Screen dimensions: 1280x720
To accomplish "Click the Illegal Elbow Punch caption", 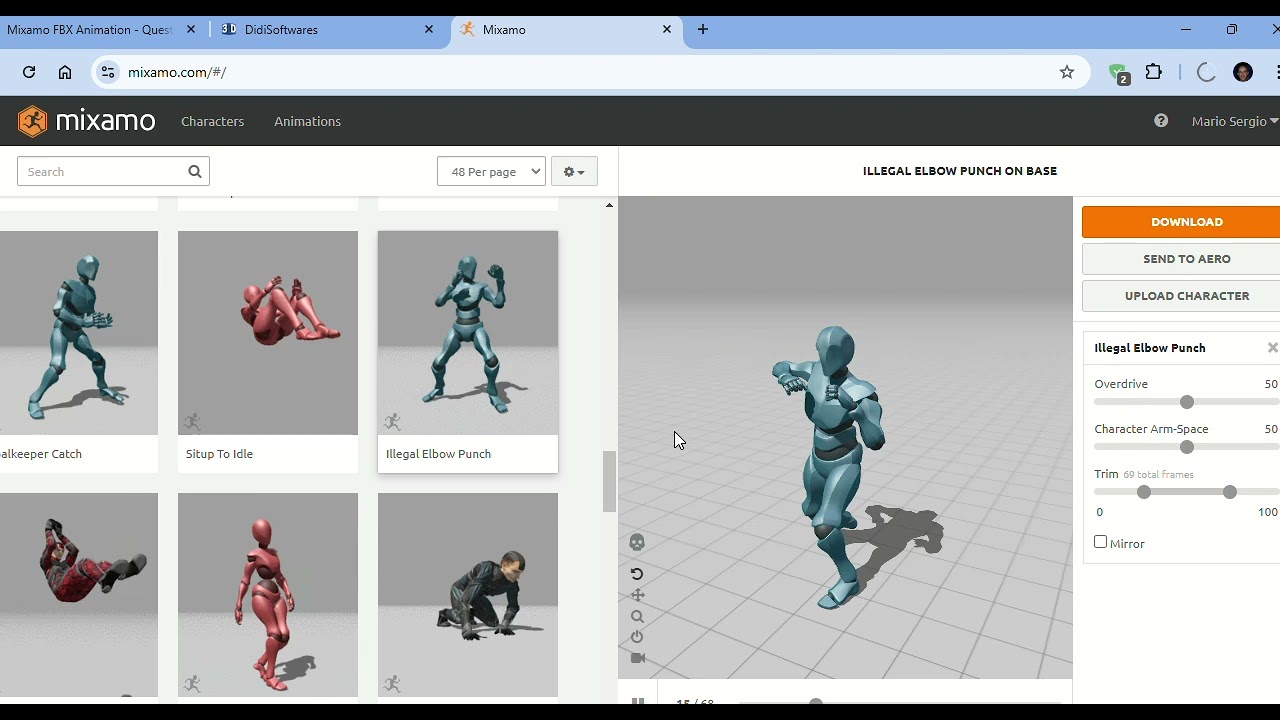I will [x=438, y=454].
